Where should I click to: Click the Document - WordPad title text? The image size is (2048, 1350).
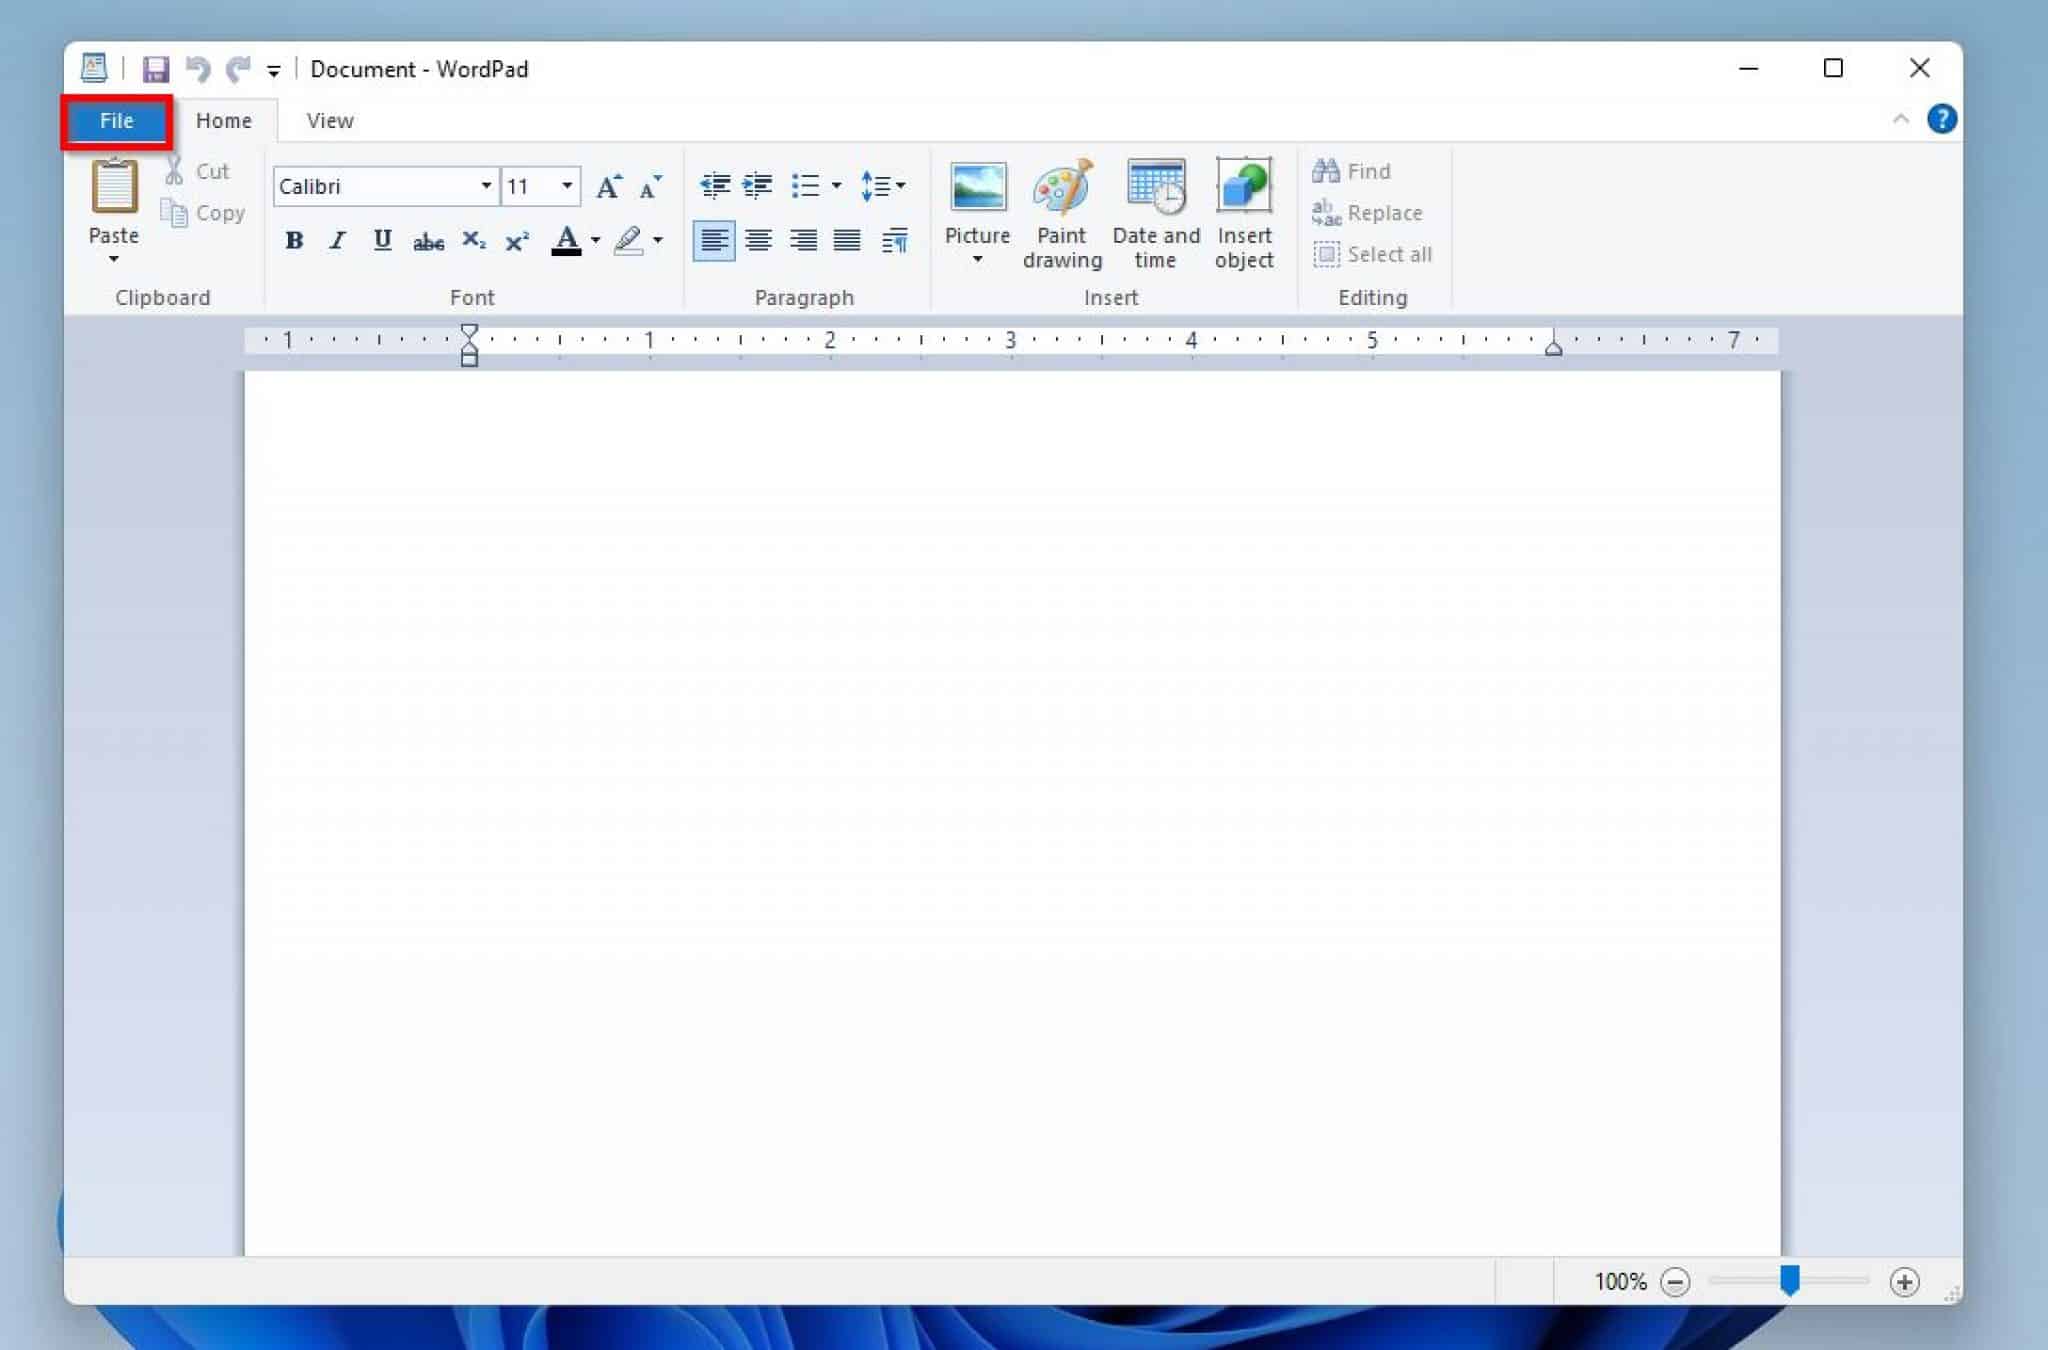pyautogui.click(x=419, y=69)
